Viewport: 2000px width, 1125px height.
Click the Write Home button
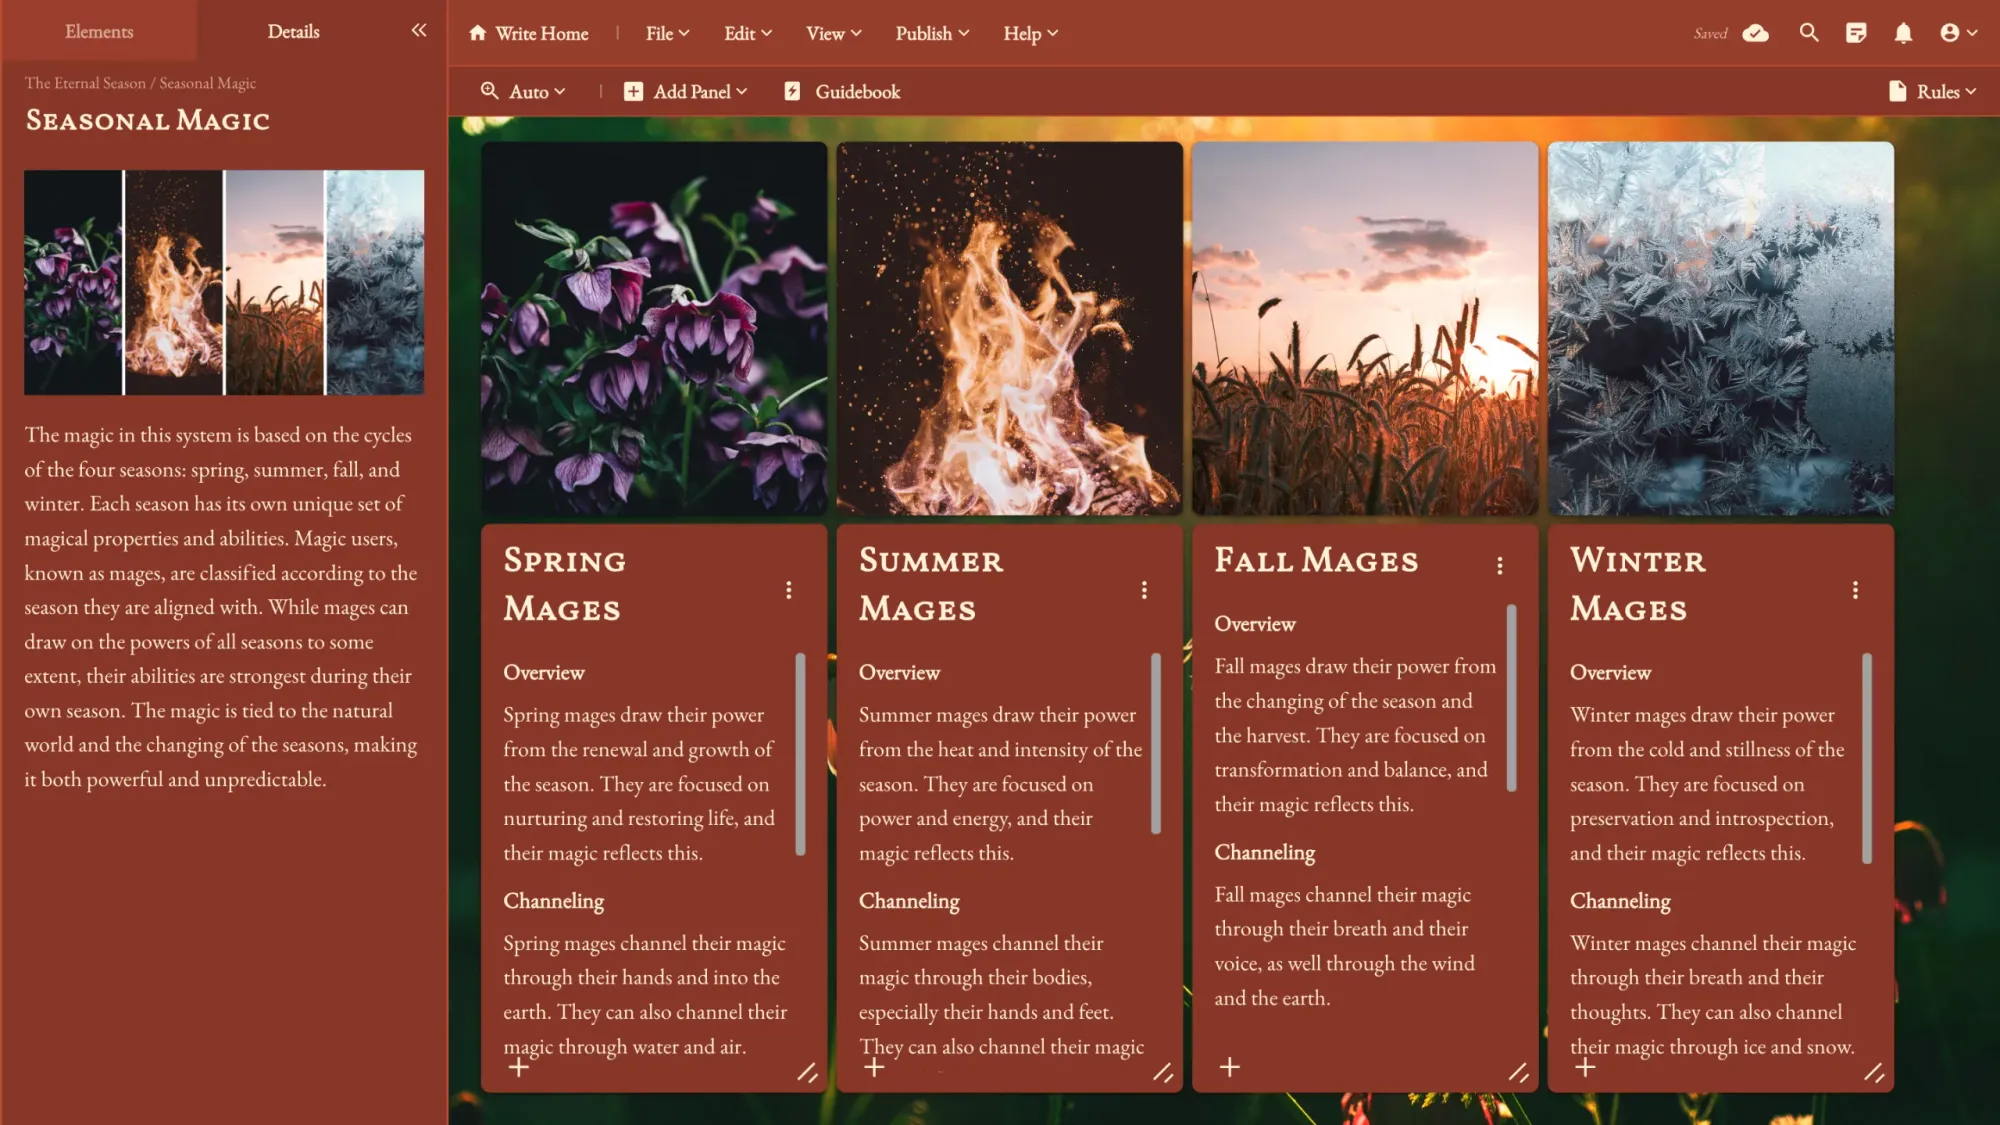[528, 33]
